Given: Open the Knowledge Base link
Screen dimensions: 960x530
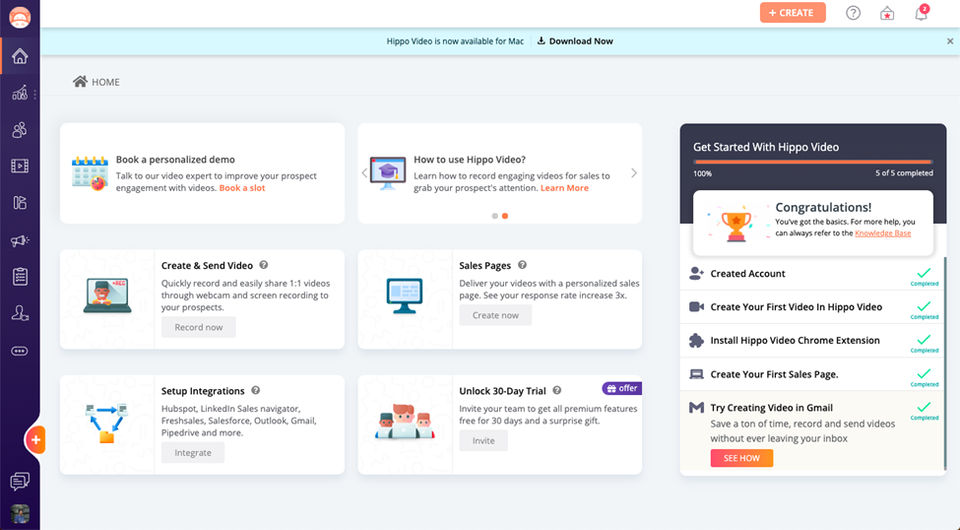Looking at the screenshot, I should (883, 233).
